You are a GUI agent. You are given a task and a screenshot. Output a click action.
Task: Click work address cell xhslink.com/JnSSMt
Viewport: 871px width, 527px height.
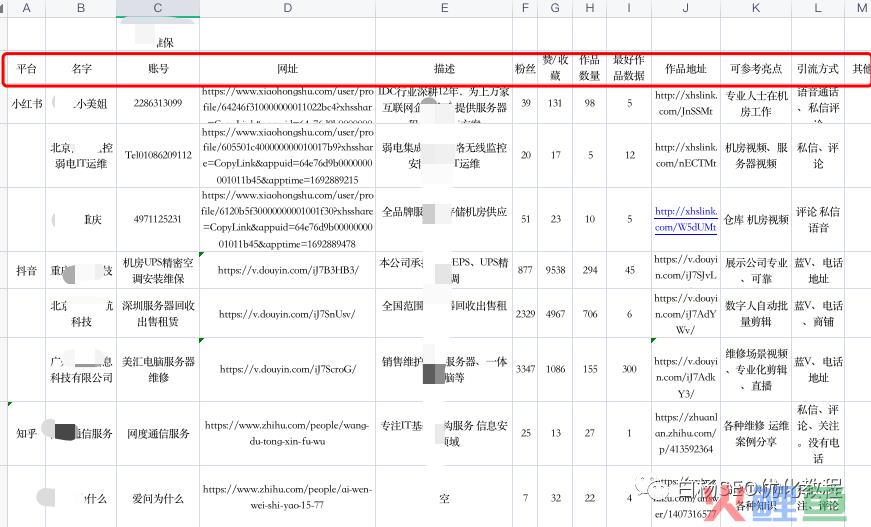[685, 103]
